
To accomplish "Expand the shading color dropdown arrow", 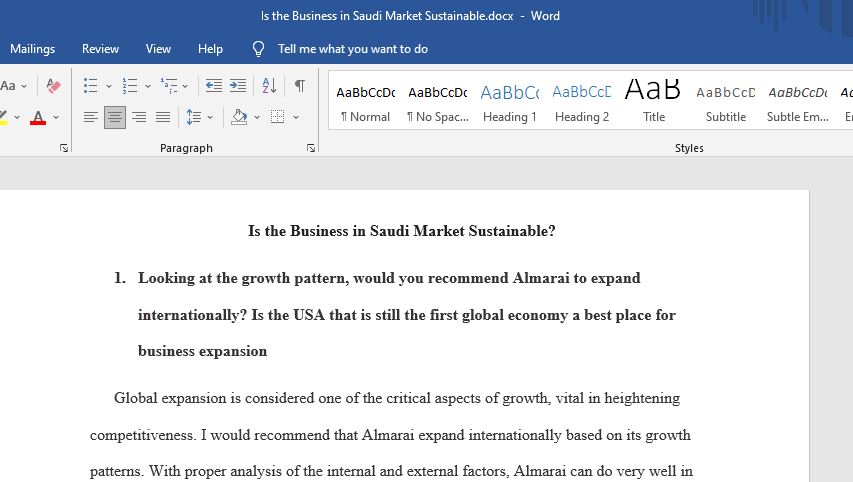I will (x=257, y=117).
